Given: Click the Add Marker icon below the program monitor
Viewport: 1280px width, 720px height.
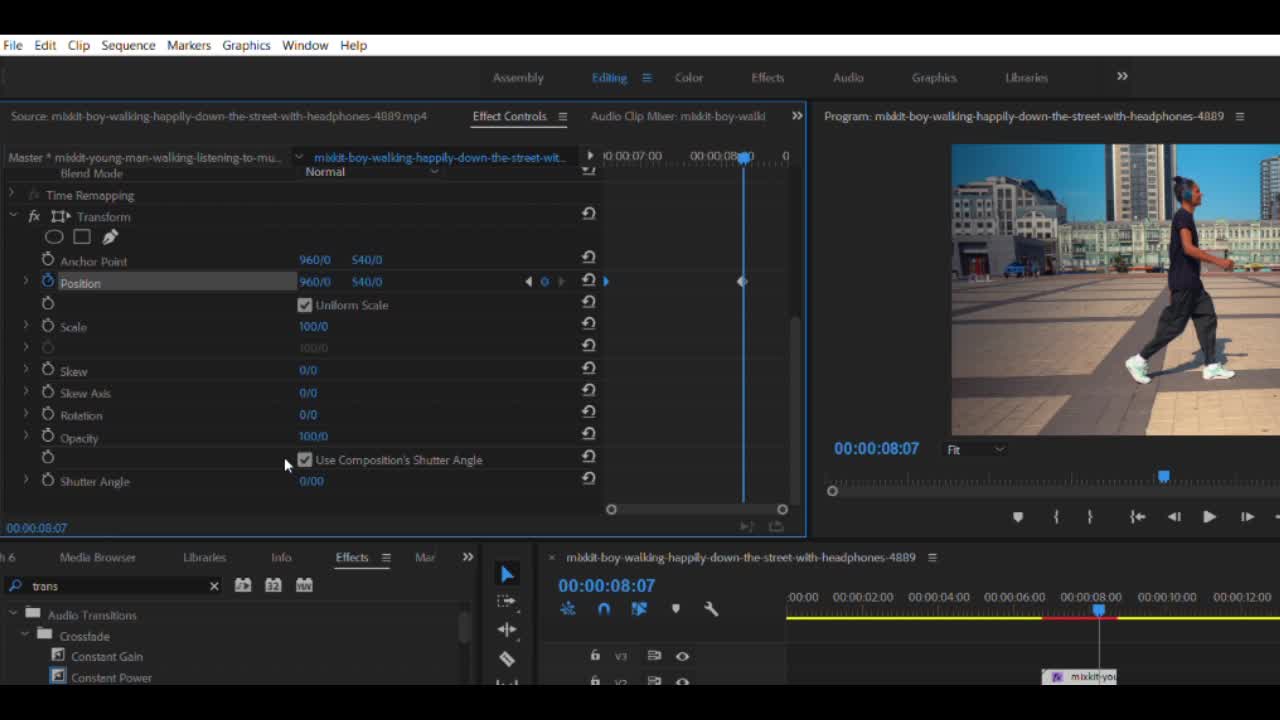Looking at the screenshot, I should pyautogui.click(x=1018, y=517).
